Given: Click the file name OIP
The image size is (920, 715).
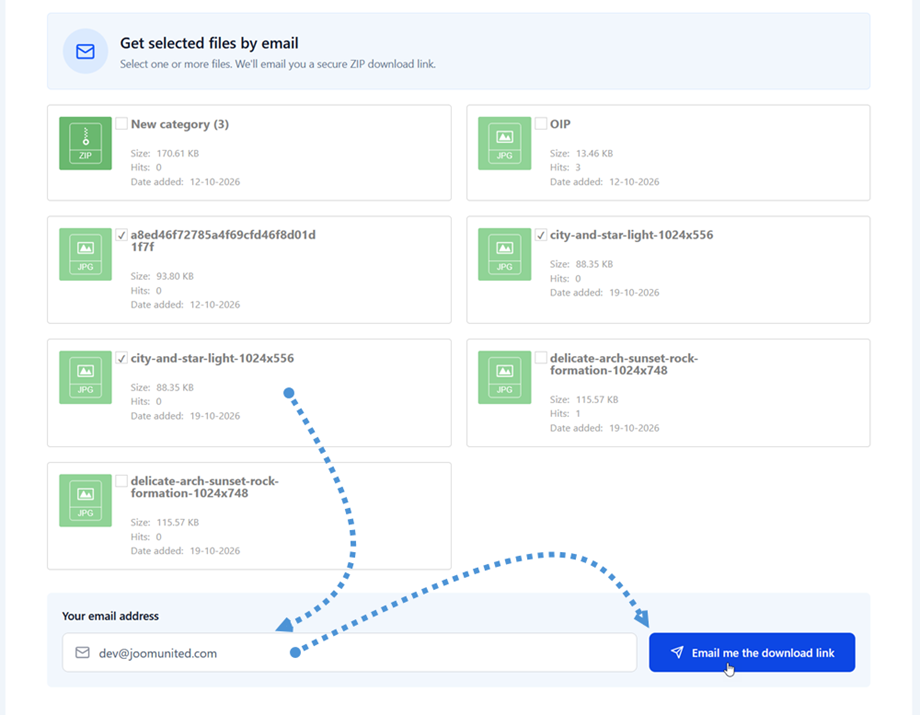Looking at the screenshot, I should [560, 124].
